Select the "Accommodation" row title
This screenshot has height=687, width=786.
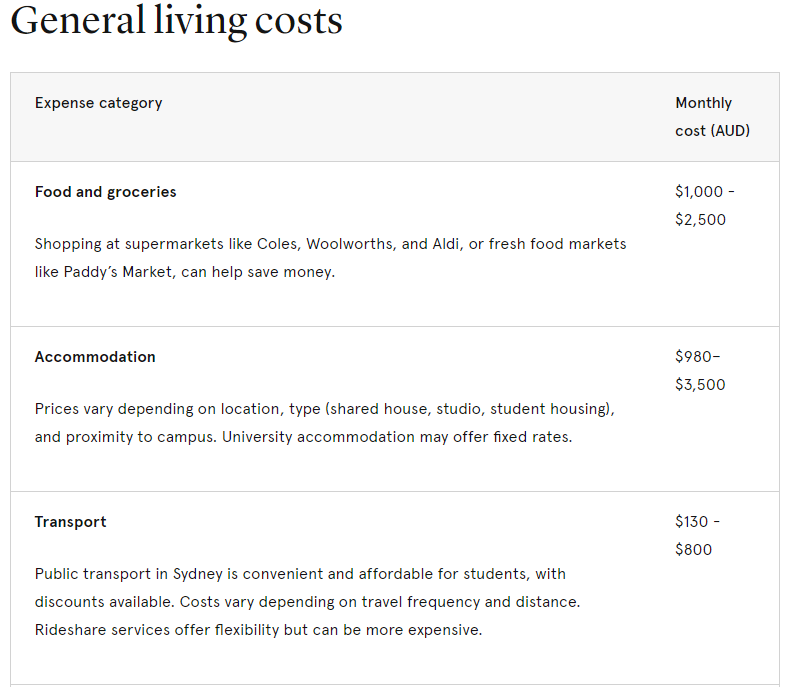point(95,357)
